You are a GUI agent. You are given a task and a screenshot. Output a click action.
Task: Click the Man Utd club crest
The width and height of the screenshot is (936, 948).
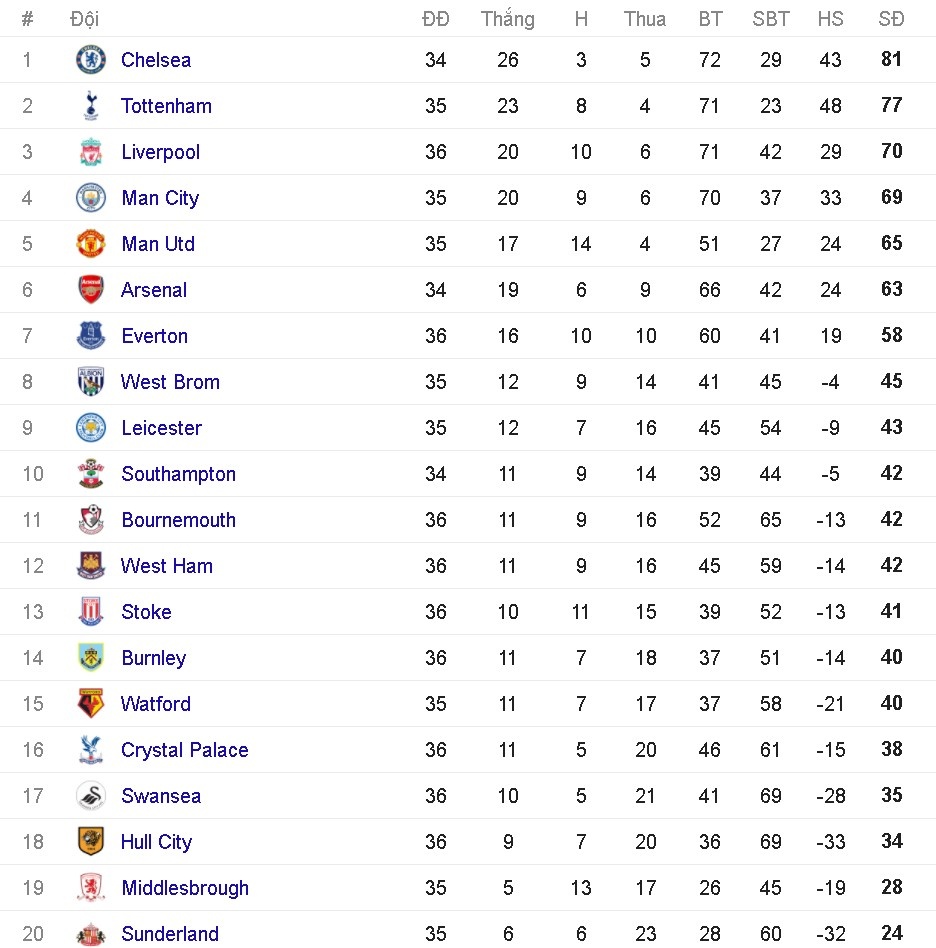(x=91, y=244)
